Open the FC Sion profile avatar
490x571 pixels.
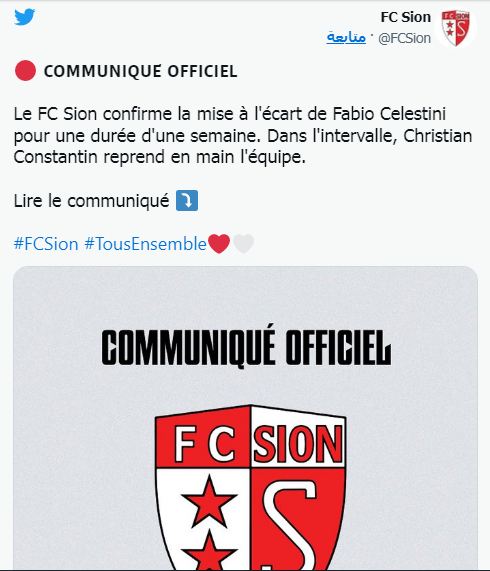tap(455, 28)
